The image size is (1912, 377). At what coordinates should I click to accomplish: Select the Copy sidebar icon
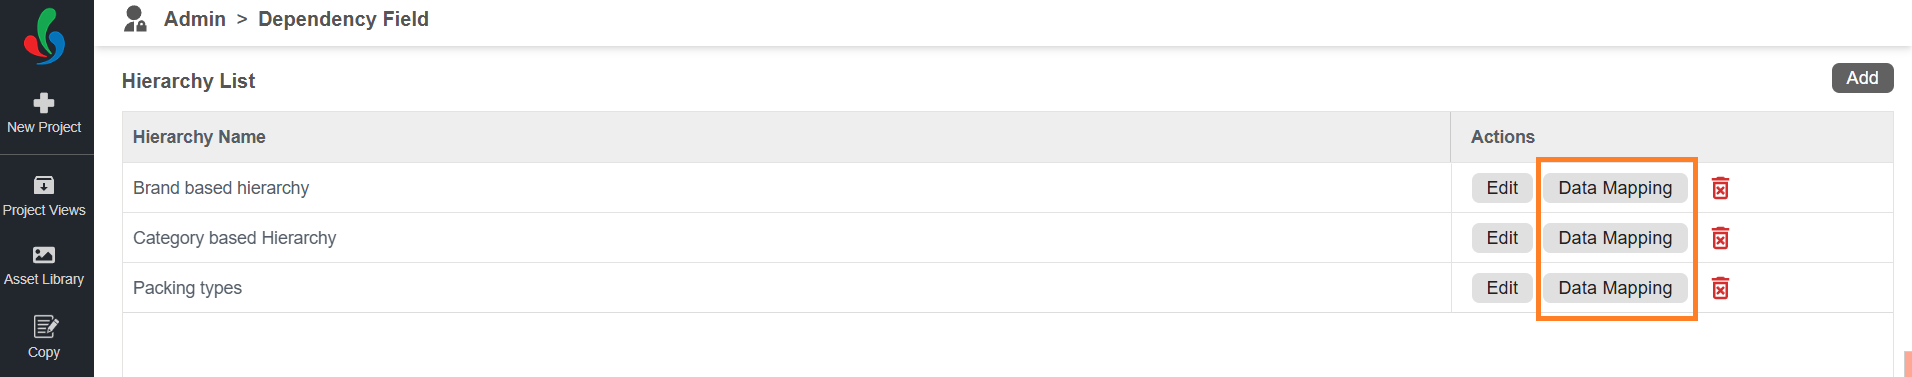[45, 327]
